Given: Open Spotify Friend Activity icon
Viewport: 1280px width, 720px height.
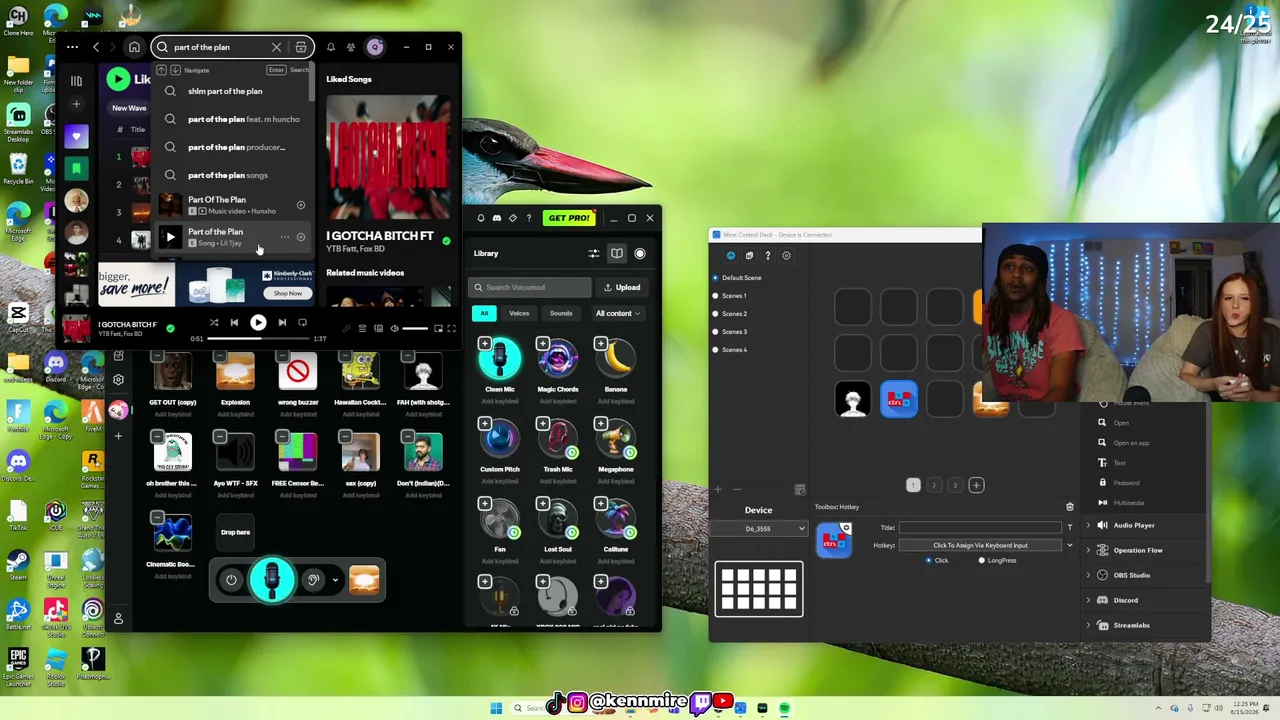Looking at the screenshot, I should coord(351,47).
